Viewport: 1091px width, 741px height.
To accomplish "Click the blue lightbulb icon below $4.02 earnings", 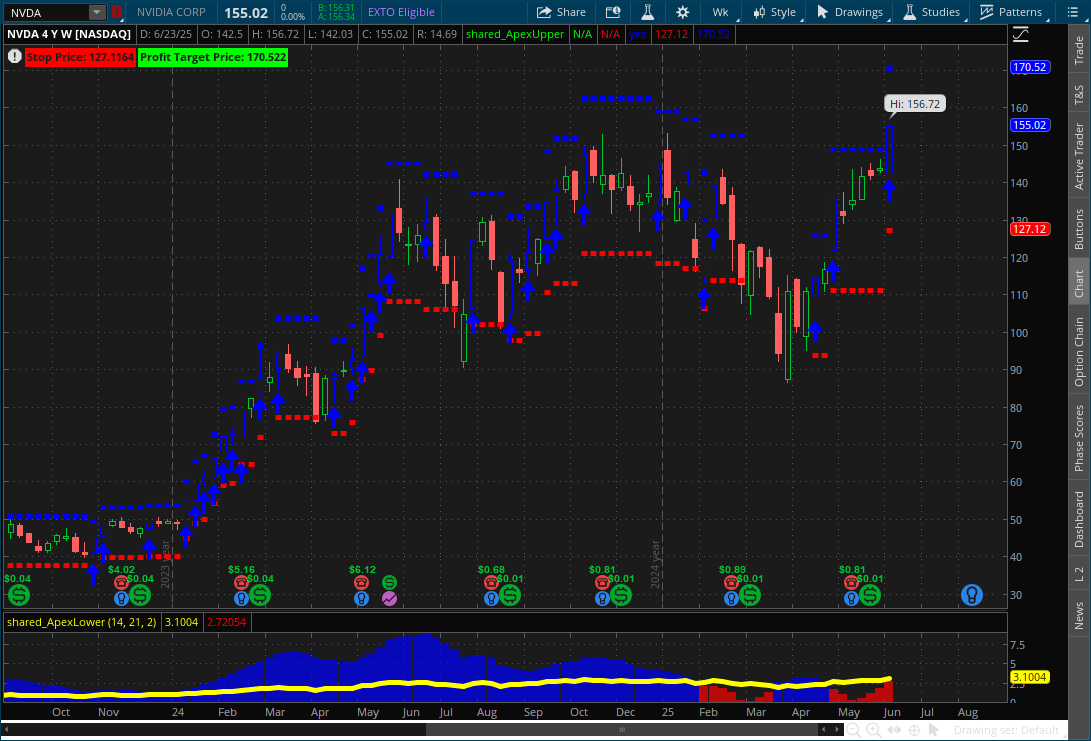I will click(x=121, y=598).
